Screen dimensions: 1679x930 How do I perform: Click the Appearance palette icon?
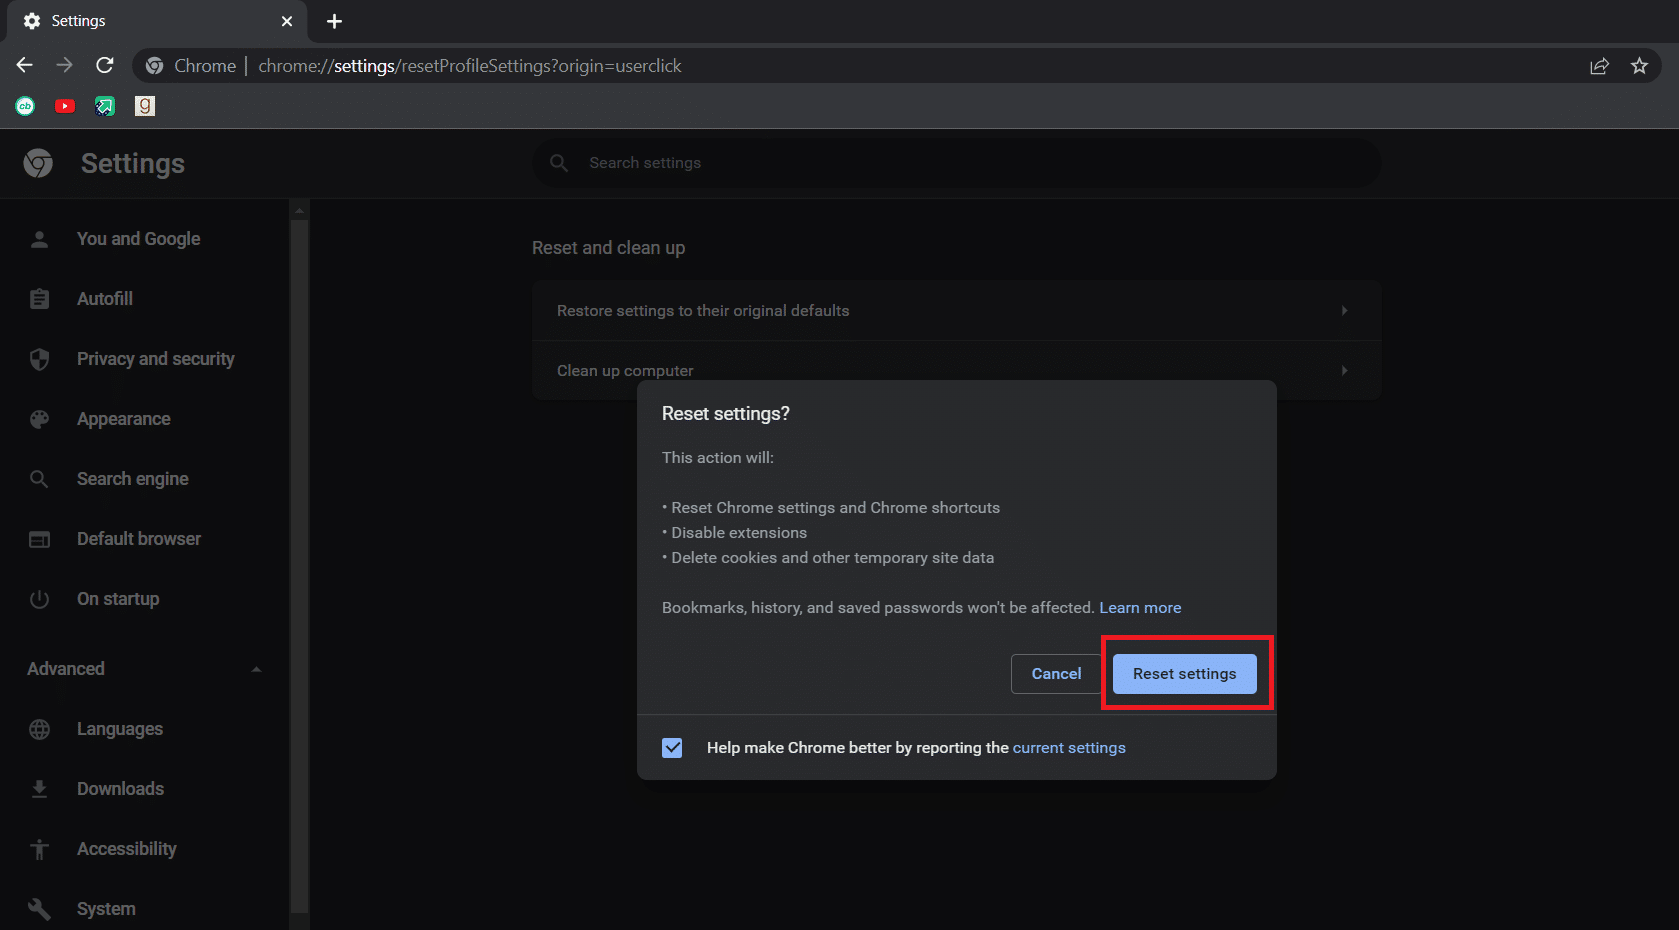[39, 419]
